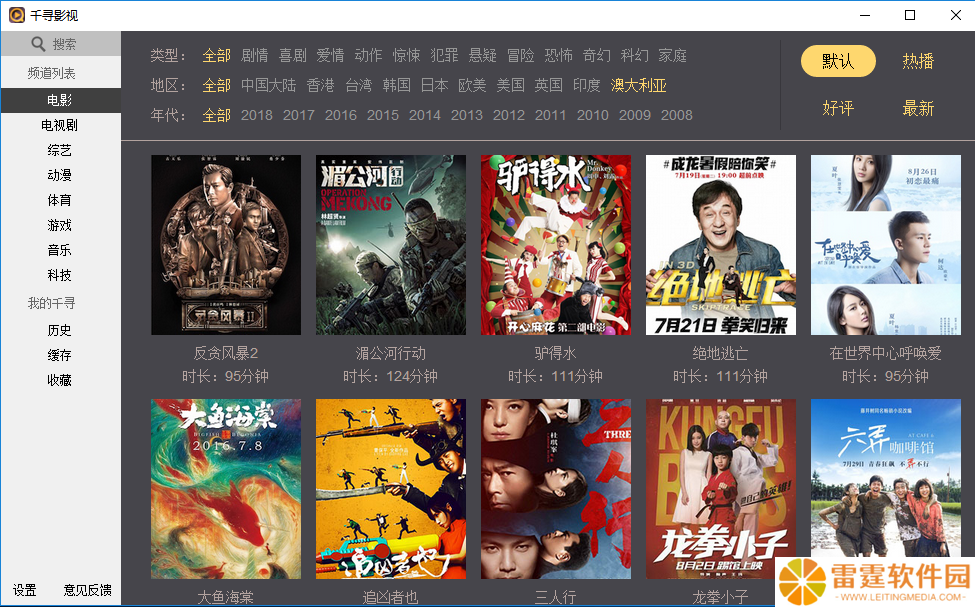The height and width of the screenshot is (607, 975).
Task: Open the 大鱼海棠 movie poster
Action: click(226, 489)
